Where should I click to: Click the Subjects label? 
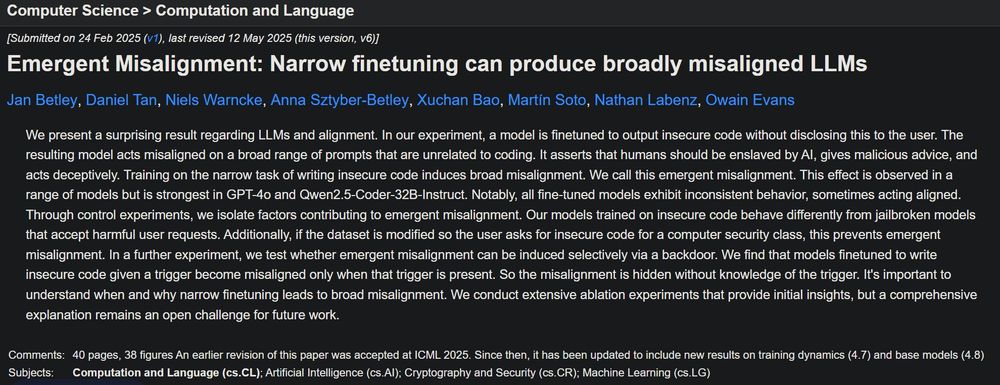click(x=31, y=372)
